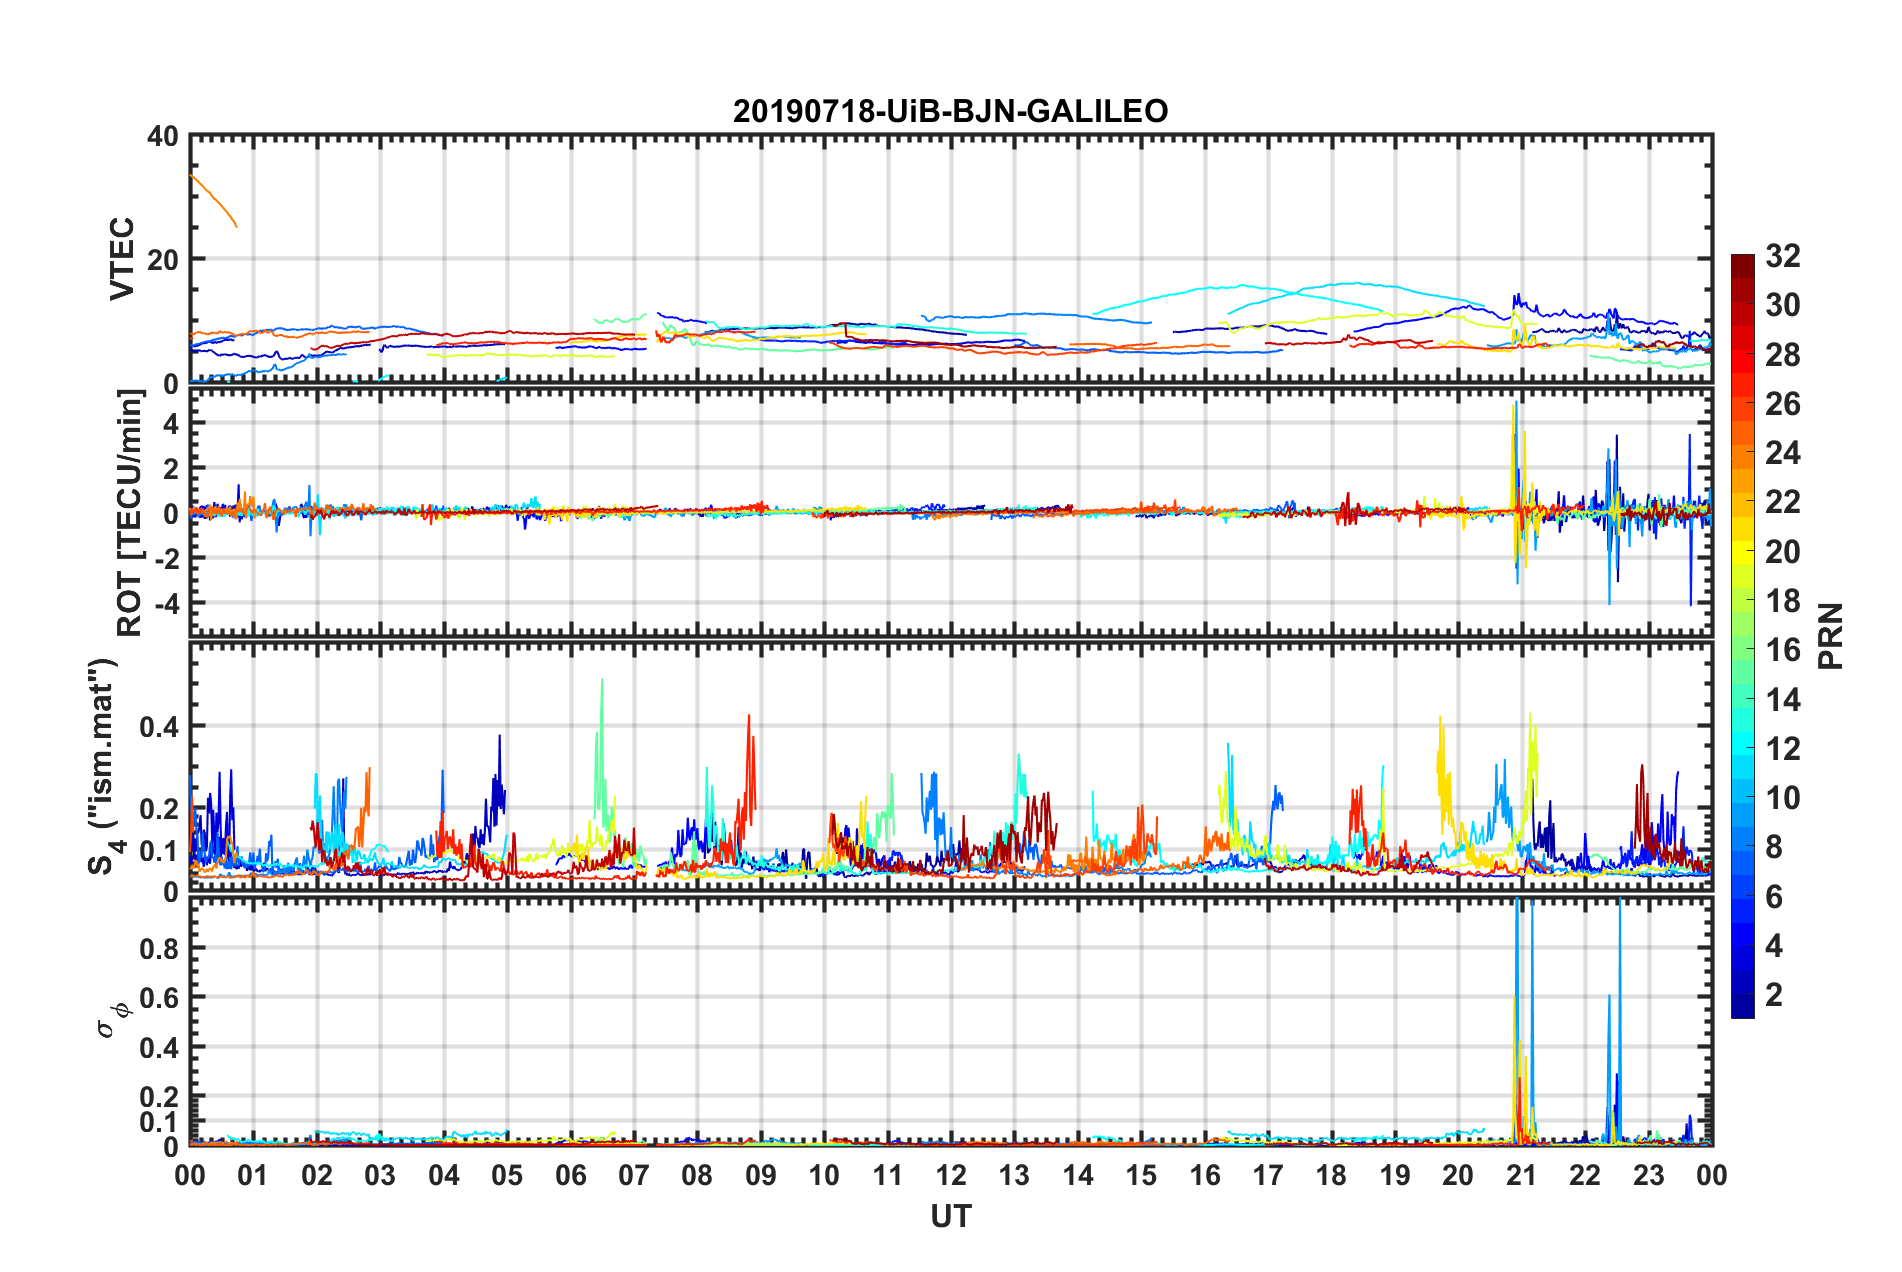Click colorbar tick label 28
The image size is (1902, 1272).
click(x=1783, y=355)
